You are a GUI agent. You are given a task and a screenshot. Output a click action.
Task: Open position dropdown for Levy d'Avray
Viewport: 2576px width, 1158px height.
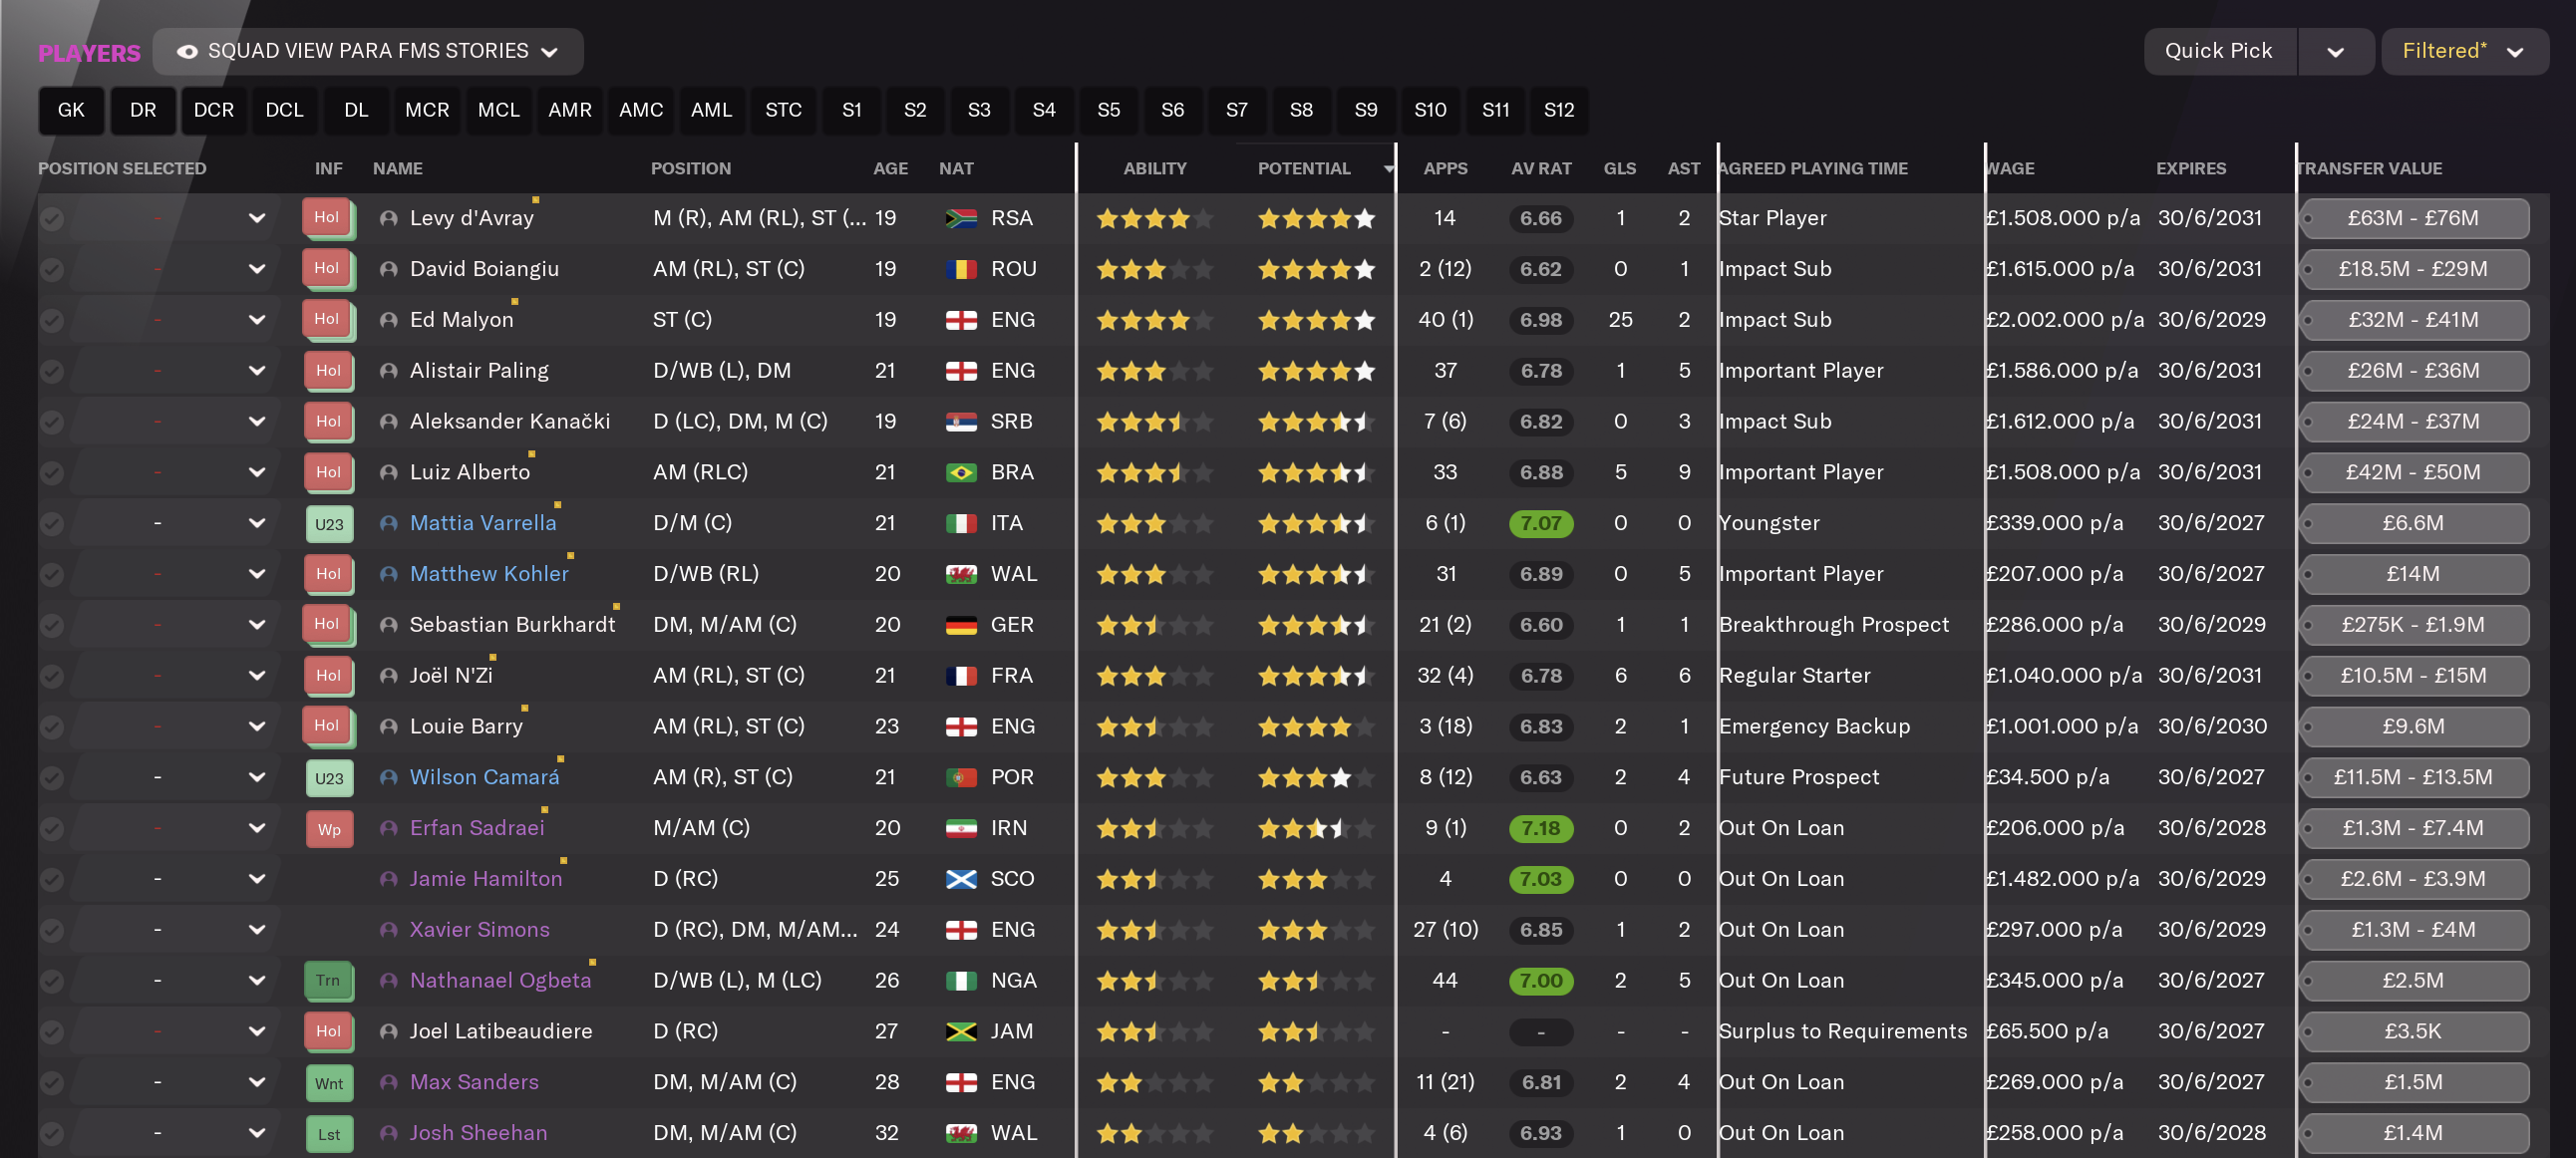point(257,218)
